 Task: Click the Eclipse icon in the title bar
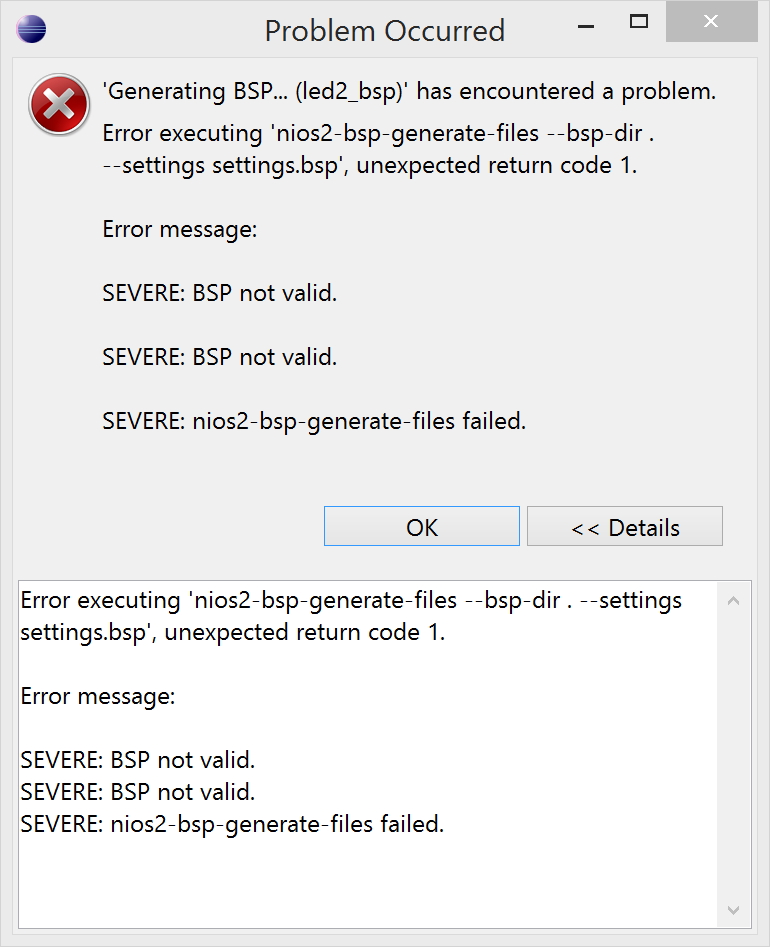pos(32,29)
